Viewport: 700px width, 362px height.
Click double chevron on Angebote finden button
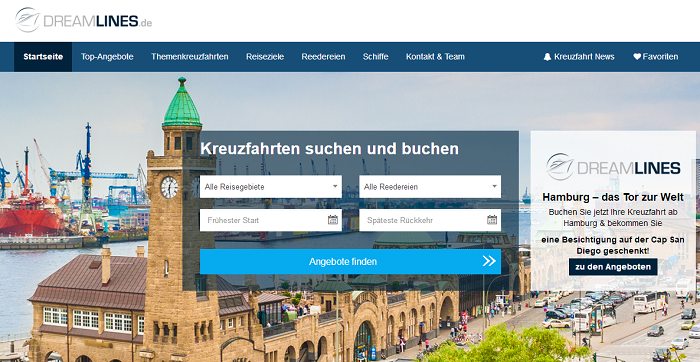pyautogui.click(x=489, y=261)
